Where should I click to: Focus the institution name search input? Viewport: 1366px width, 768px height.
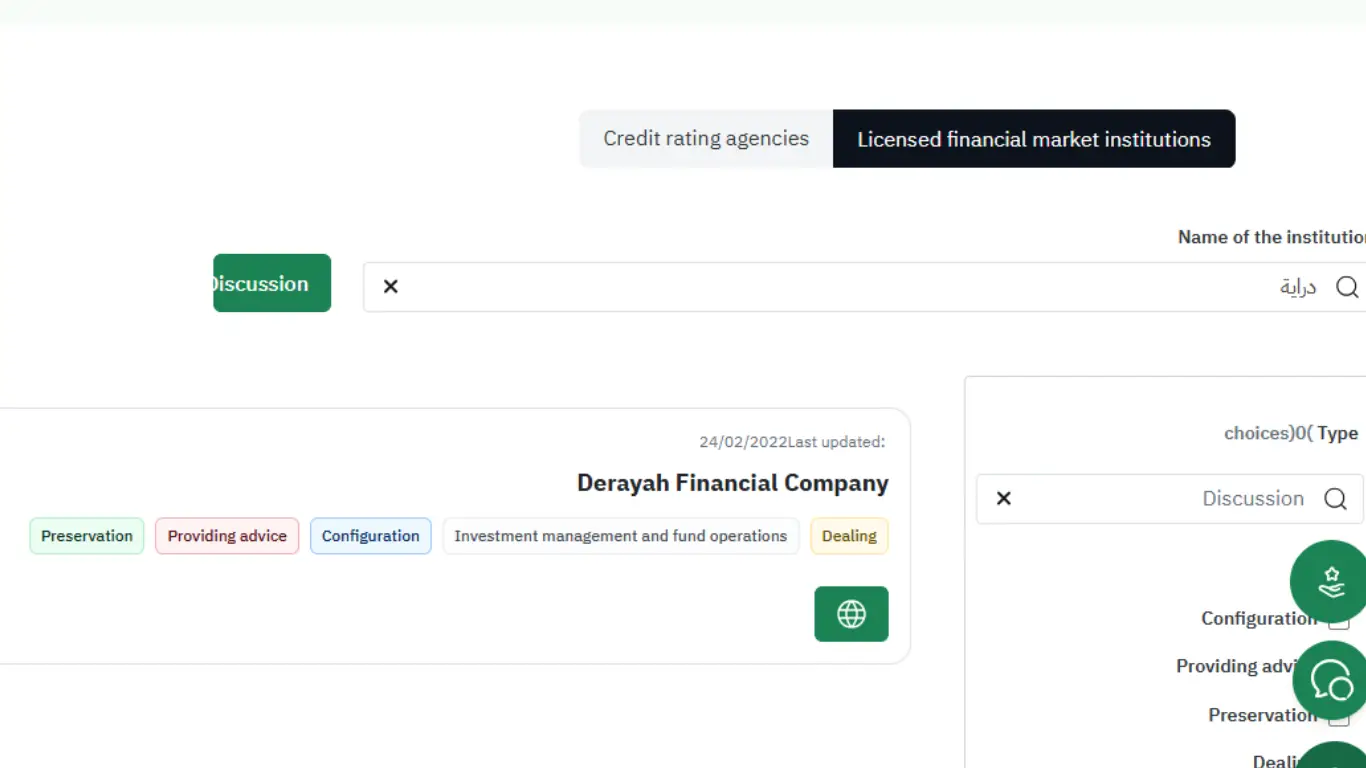point(865,287)
